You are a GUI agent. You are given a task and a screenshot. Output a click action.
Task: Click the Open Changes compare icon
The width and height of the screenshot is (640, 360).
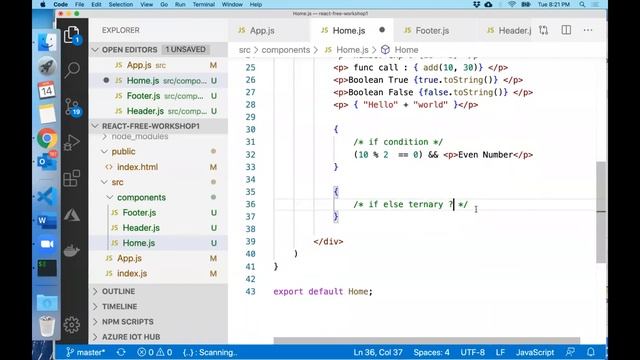[543, 30]
